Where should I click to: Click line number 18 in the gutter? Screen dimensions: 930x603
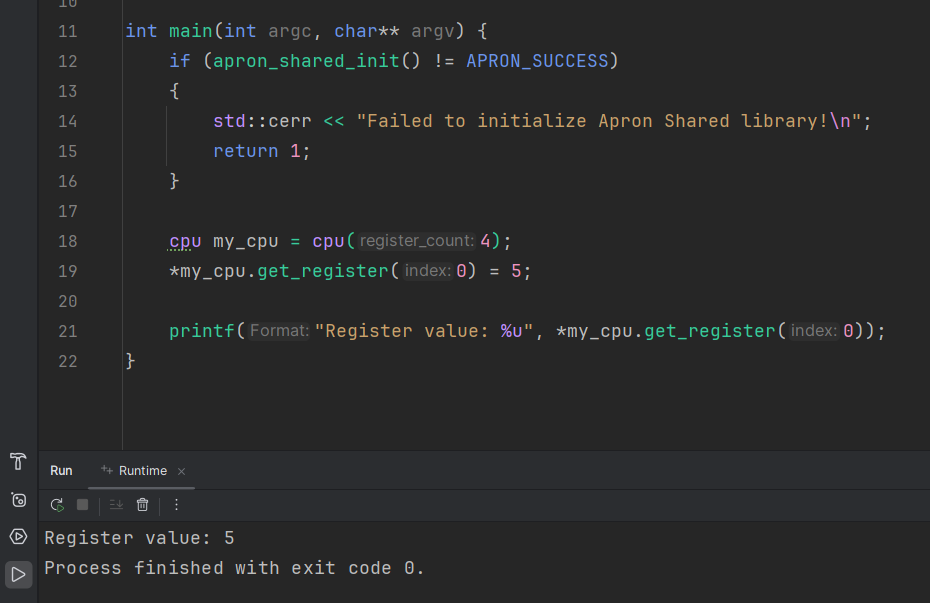click(67, 241)
